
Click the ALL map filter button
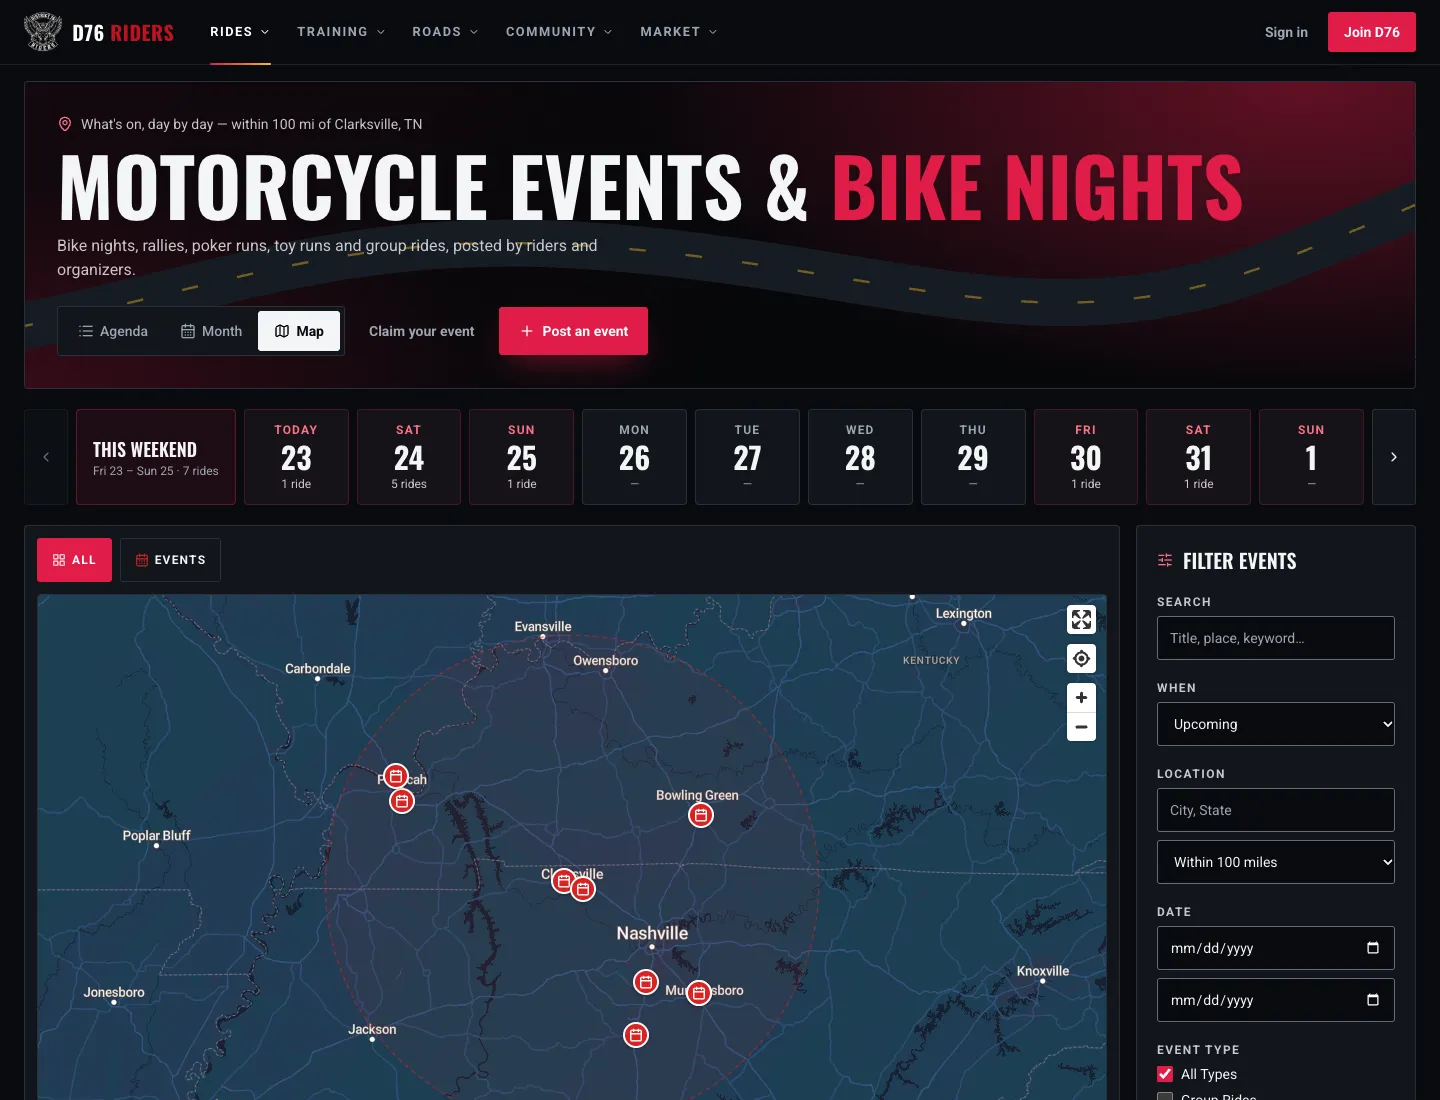click(x=74, y=560)
